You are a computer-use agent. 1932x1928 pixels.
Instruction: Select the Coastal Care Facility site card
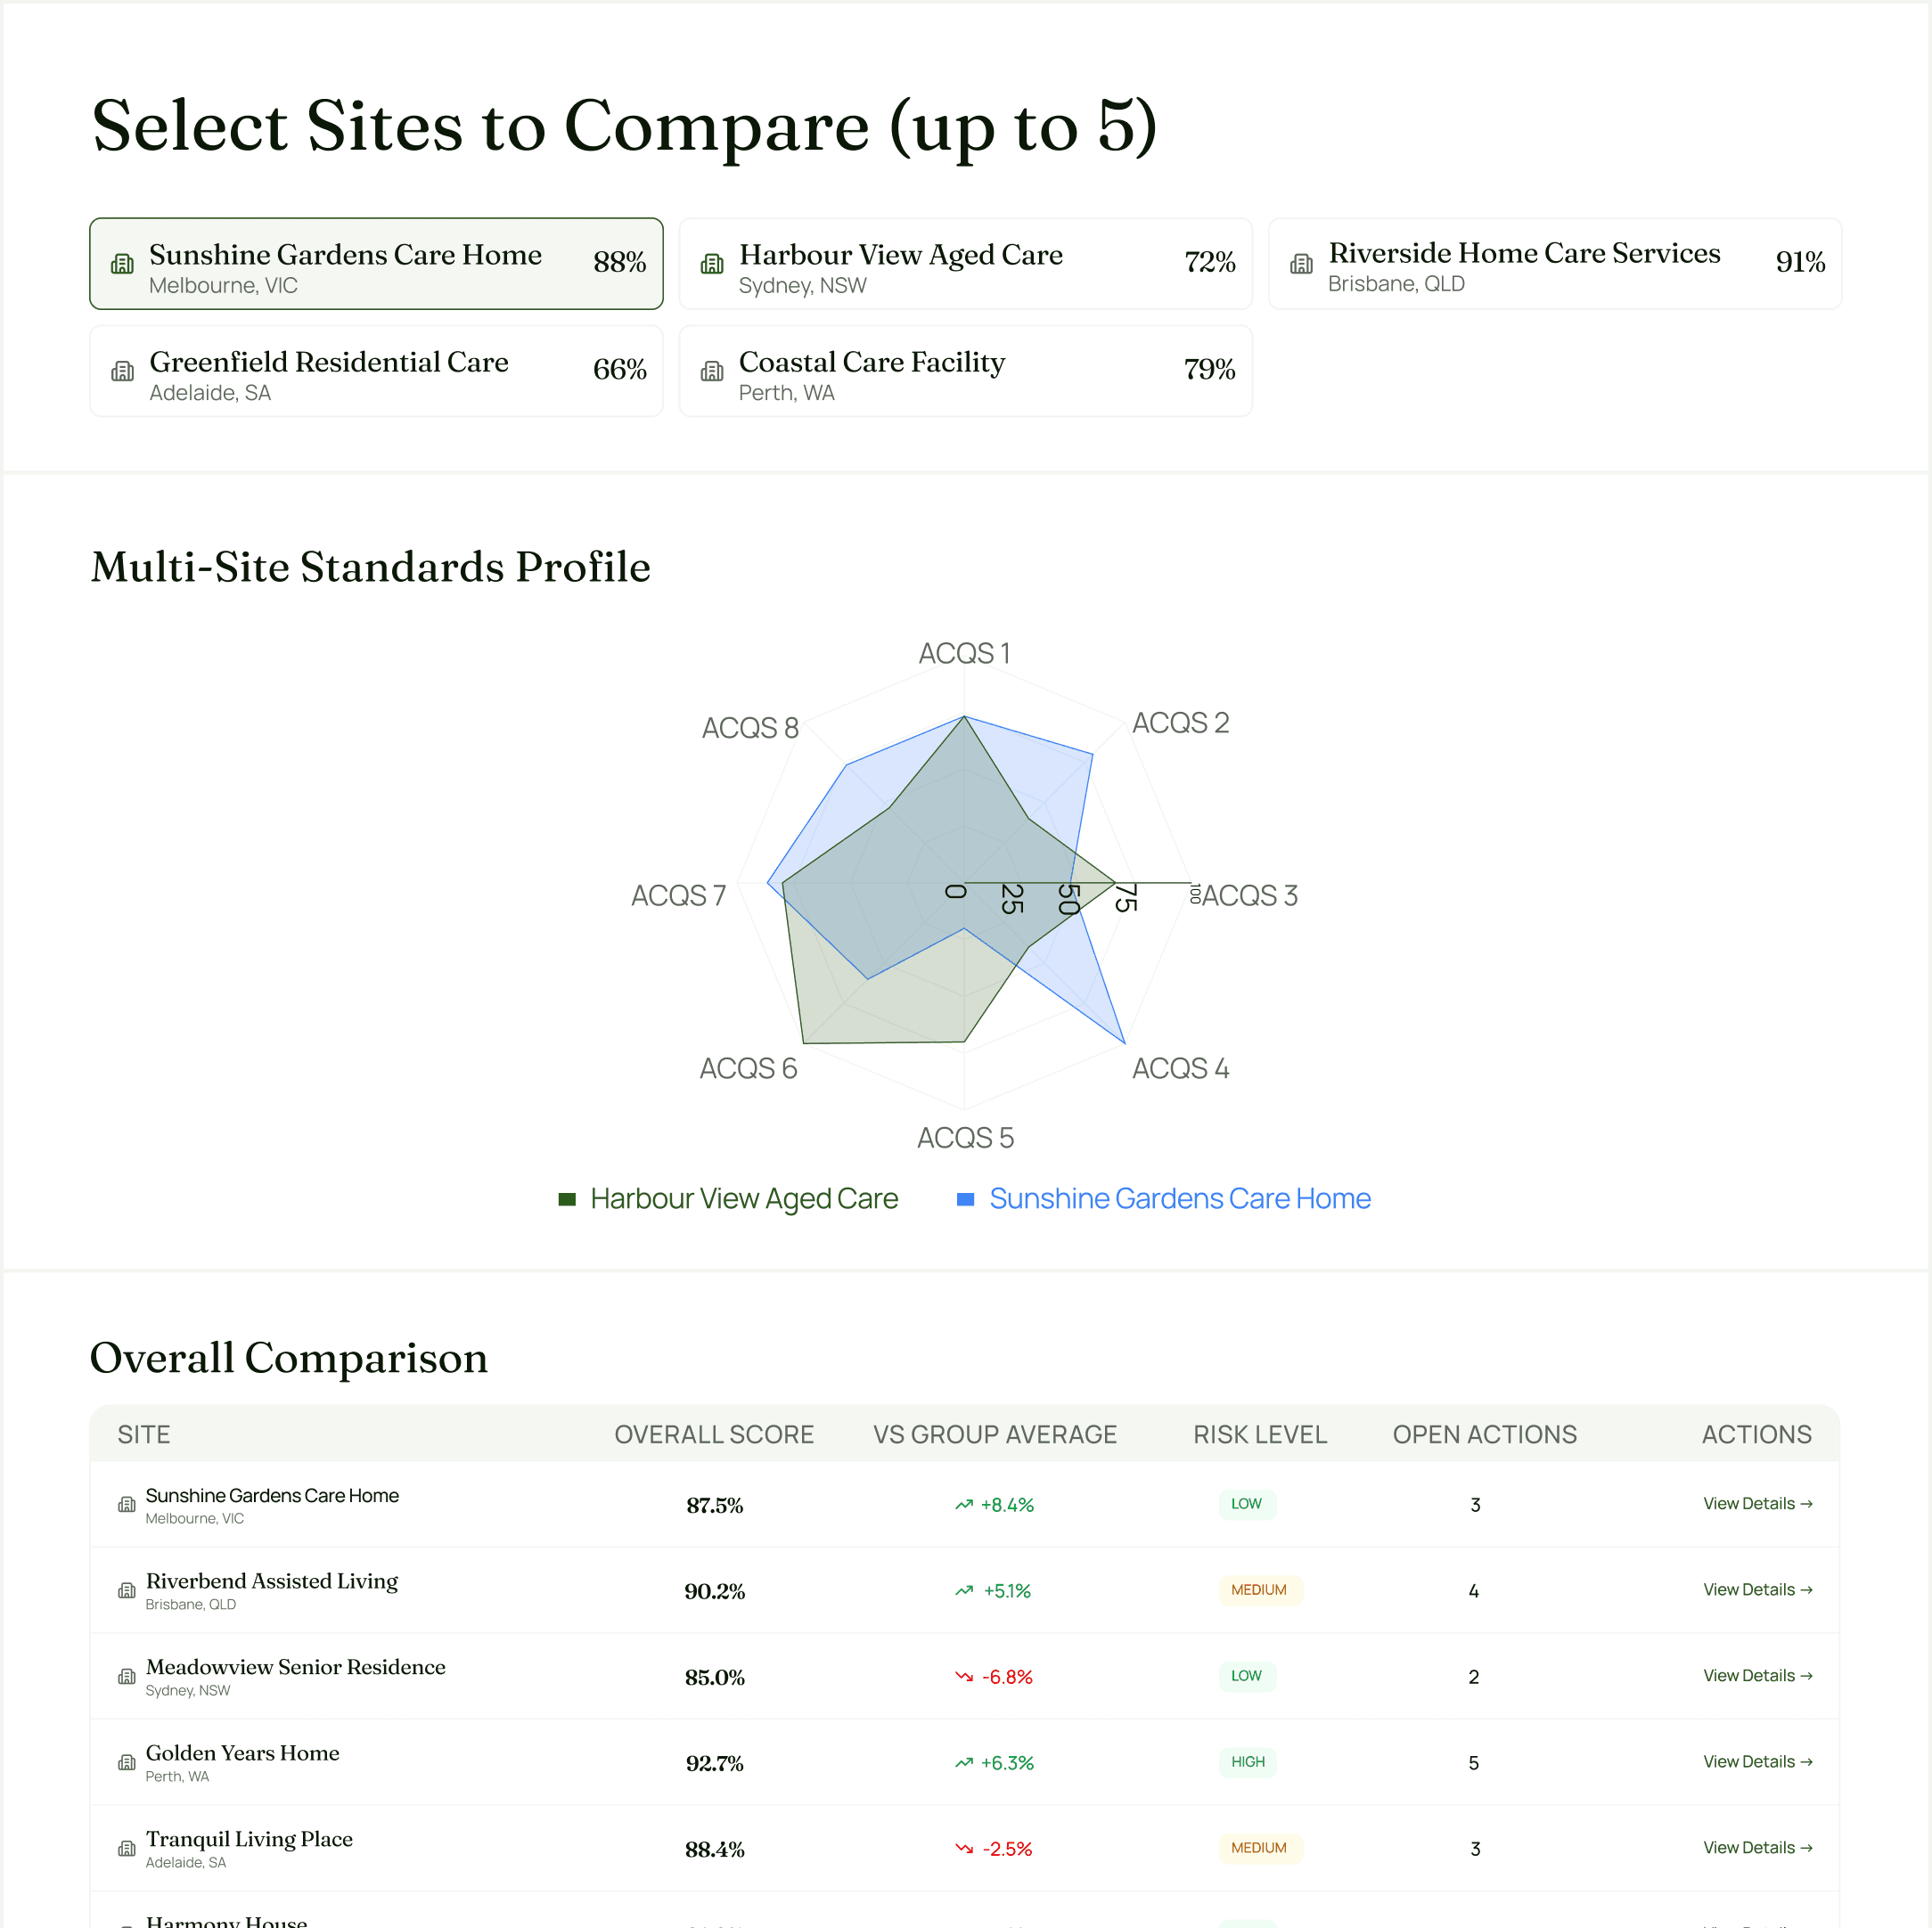tap(965, 371)
